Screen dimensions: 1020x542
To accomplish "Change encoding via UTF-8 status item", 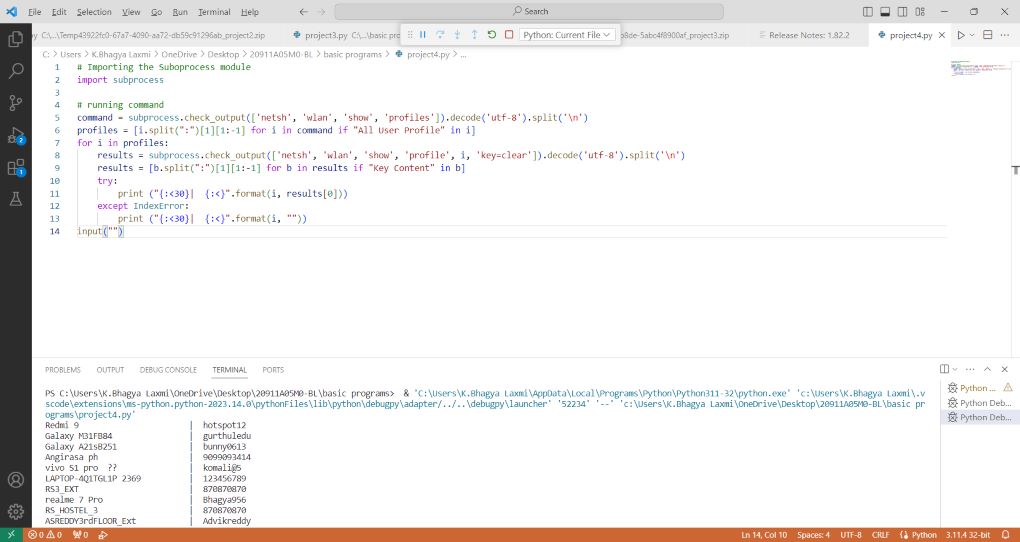I will [x=851, y=535].
